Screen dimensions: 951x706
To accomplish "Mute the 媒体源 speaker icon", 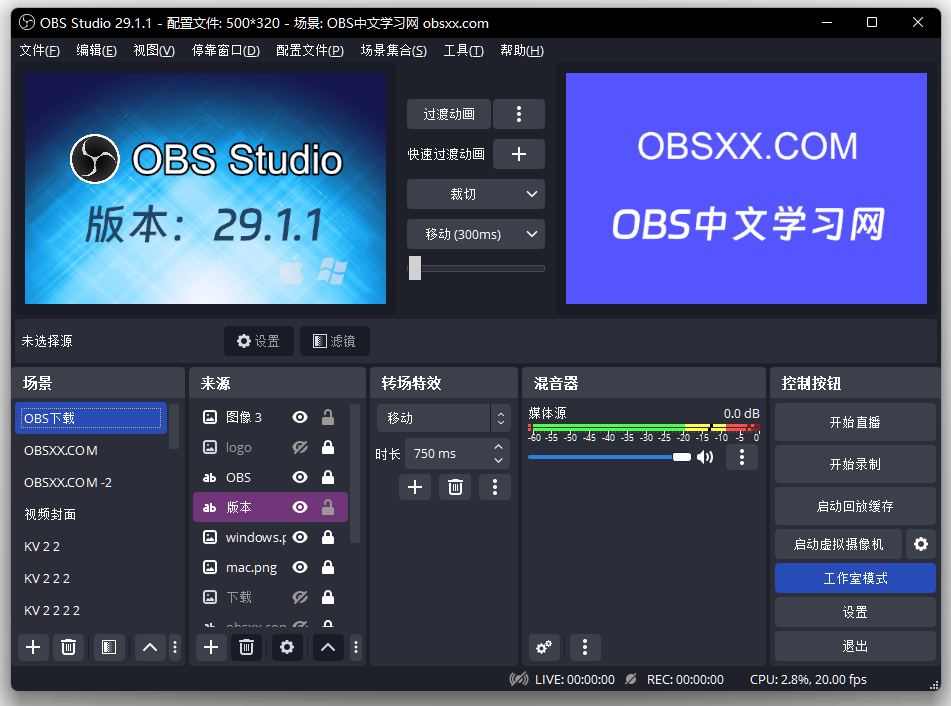I will click(705, 457).
